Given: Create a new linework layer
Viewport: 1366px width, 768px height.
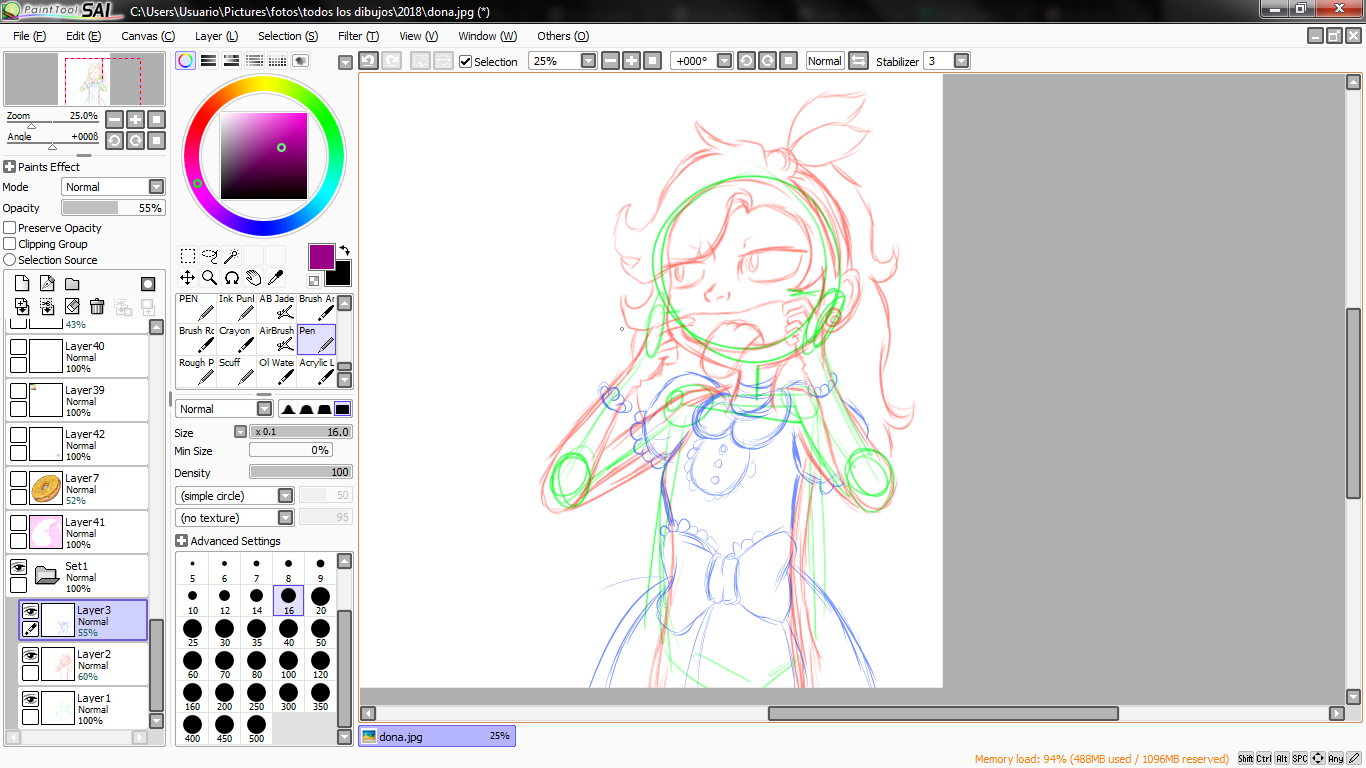Looking at the screenshot, I should click(47, 284).
